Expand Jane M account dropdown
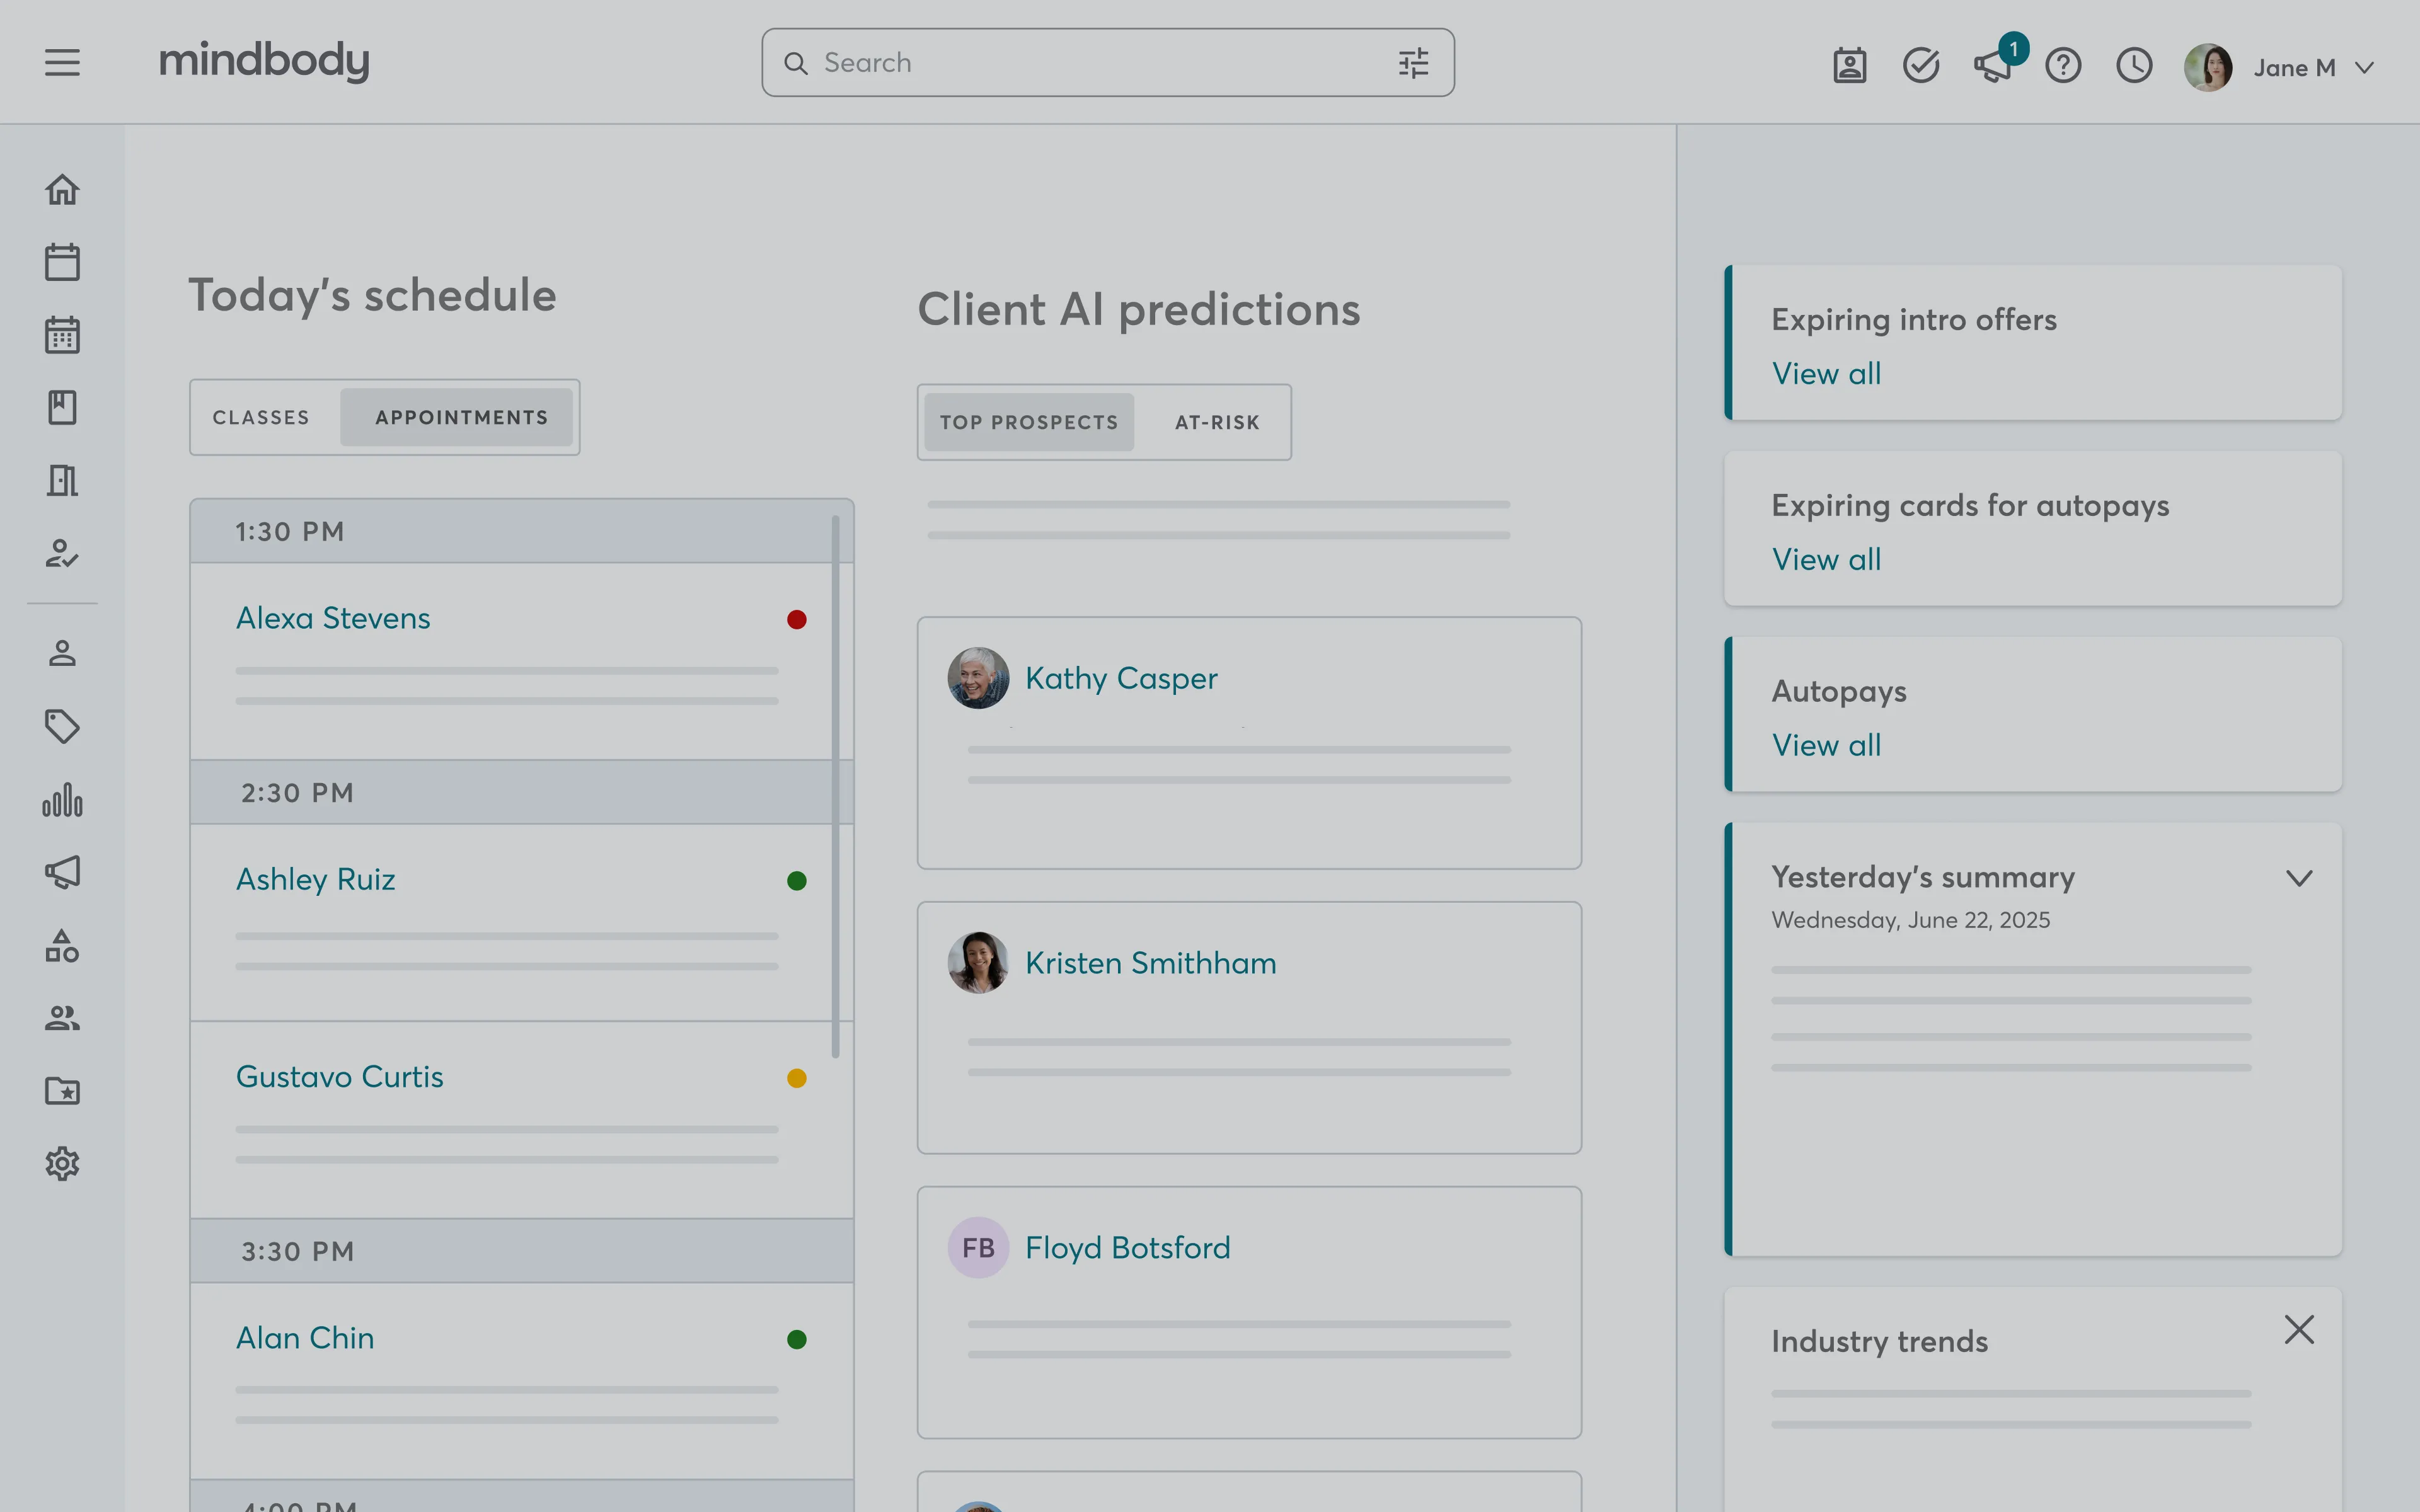The width and height of the screenshot is (2420, 1512). point(2364,68)
